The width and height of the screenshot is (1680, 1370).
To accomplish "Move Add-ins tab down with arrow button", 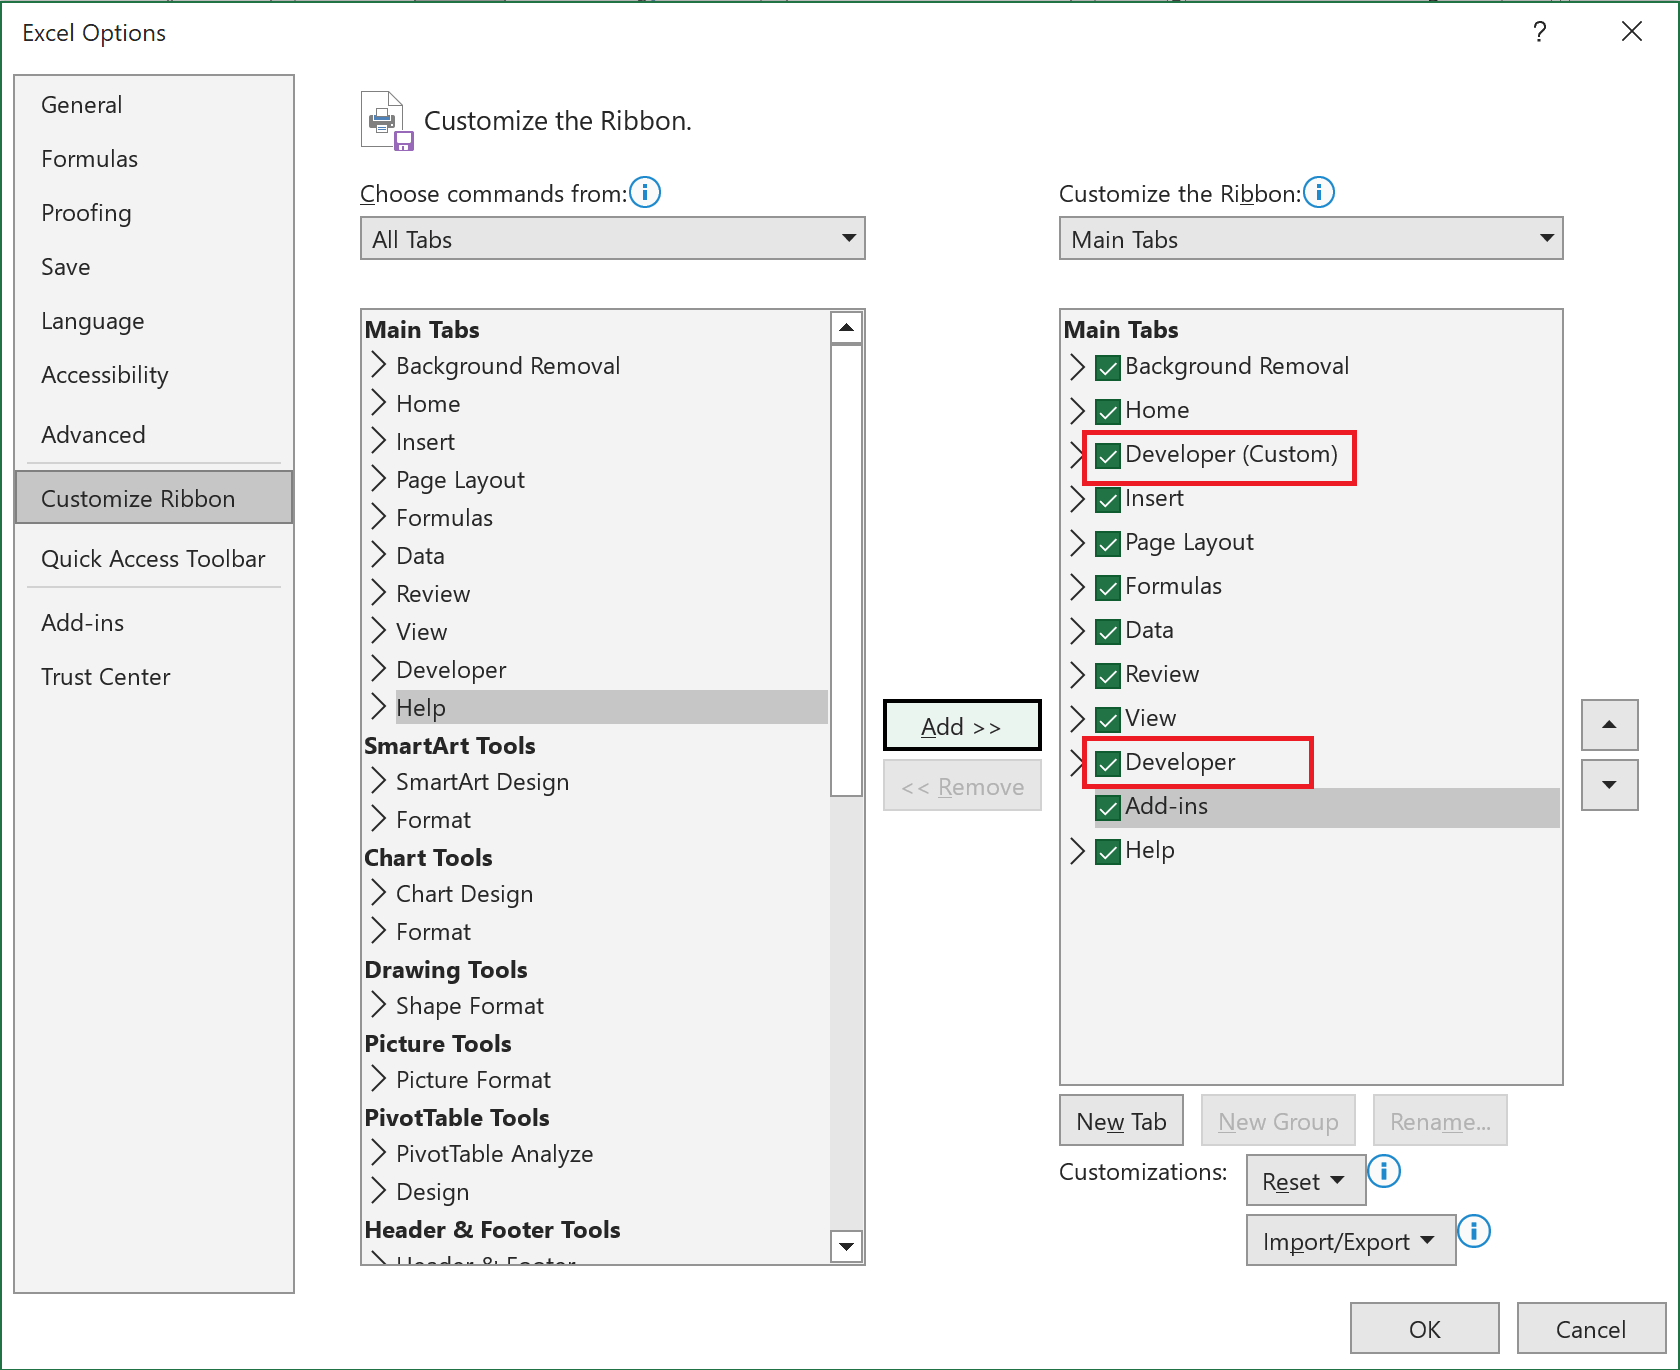I will tap(1609, 785).
